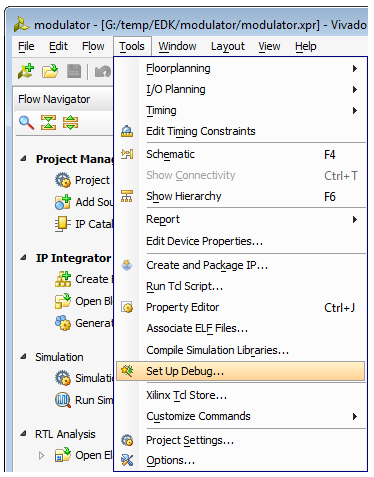Choose Schematic from Tools menu
Image resolution: width=374 pixels, height=477 pixels.
240,154
